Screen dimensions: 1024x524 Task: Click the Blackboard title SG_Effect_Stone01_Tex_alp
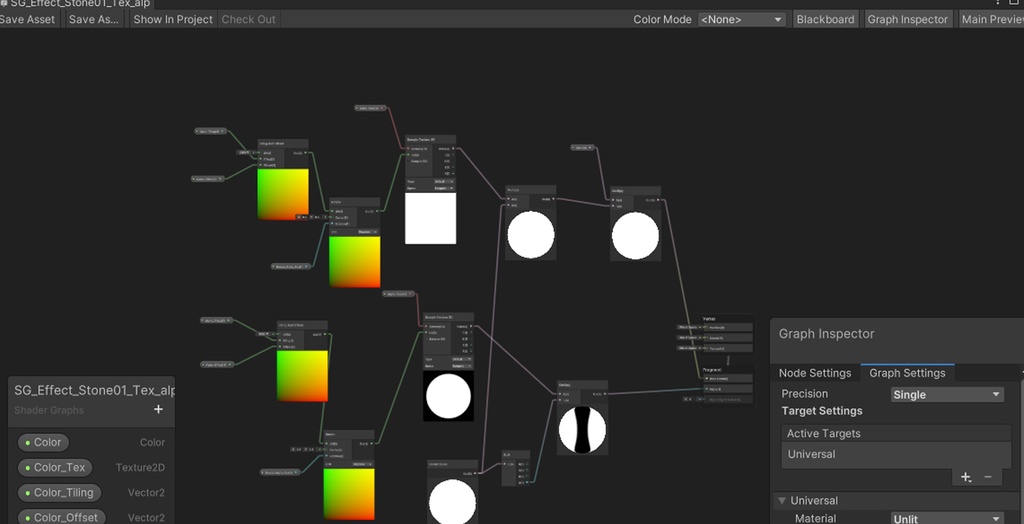tap(94, 391)
